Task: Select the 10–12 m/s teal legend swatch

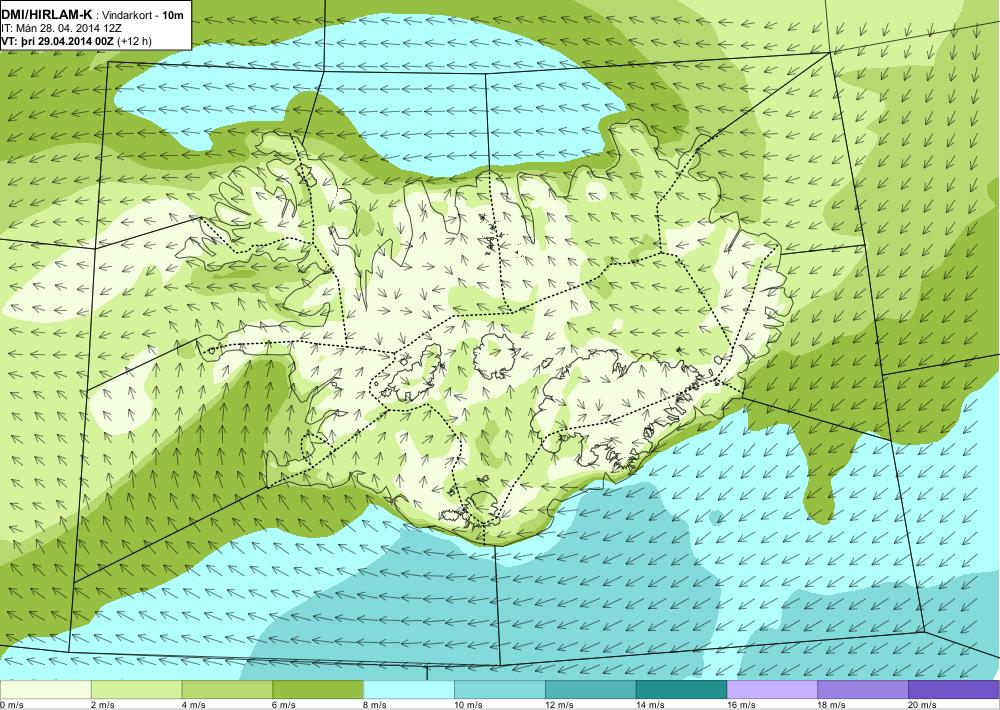Action: click(x=500, y=690)
